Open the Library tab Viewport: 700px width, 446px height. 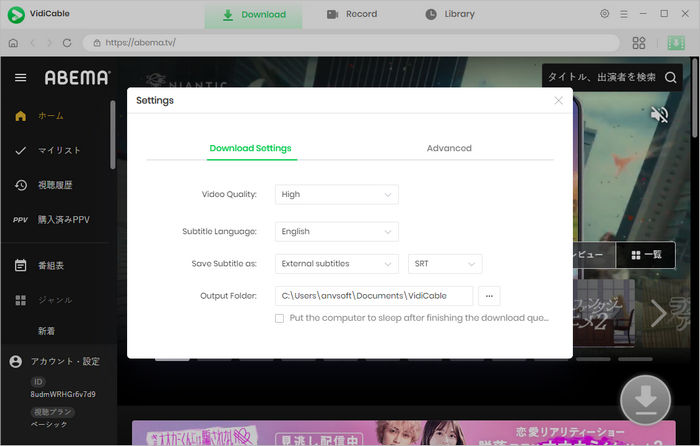pos(450,14)
